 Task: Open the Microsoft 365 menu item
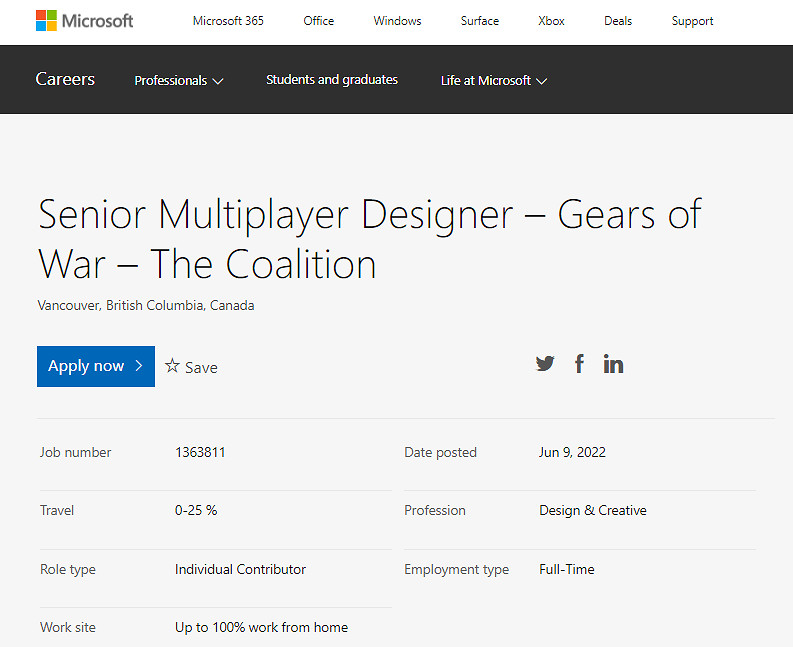[228, 21]
